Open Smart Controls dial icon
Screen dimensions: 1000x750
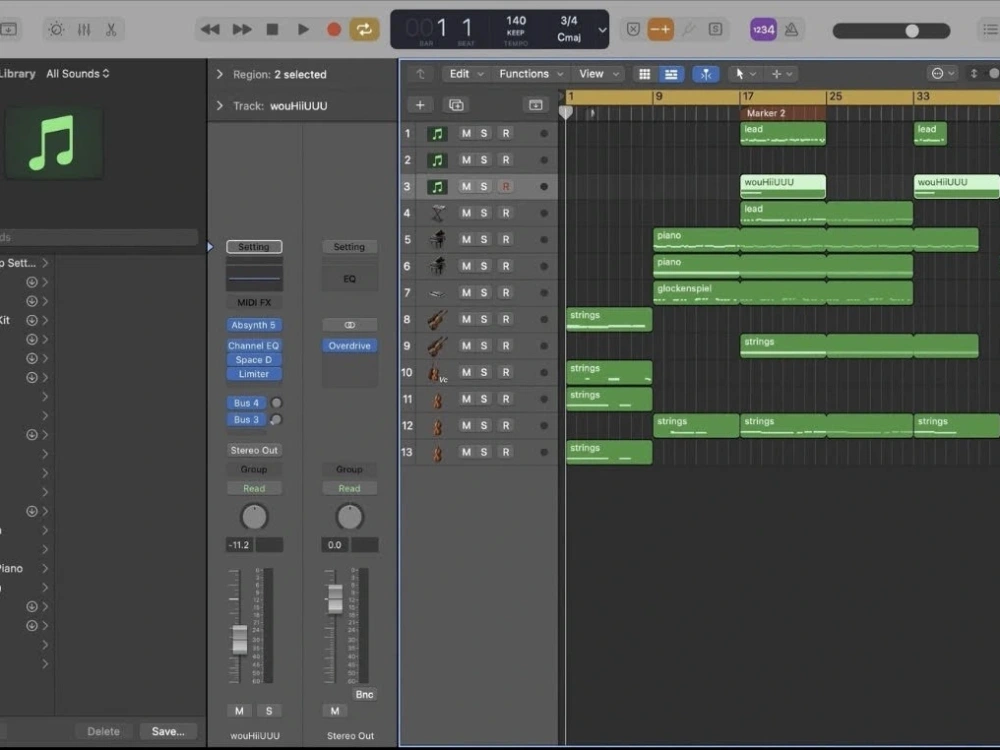[x=56, y=29]
